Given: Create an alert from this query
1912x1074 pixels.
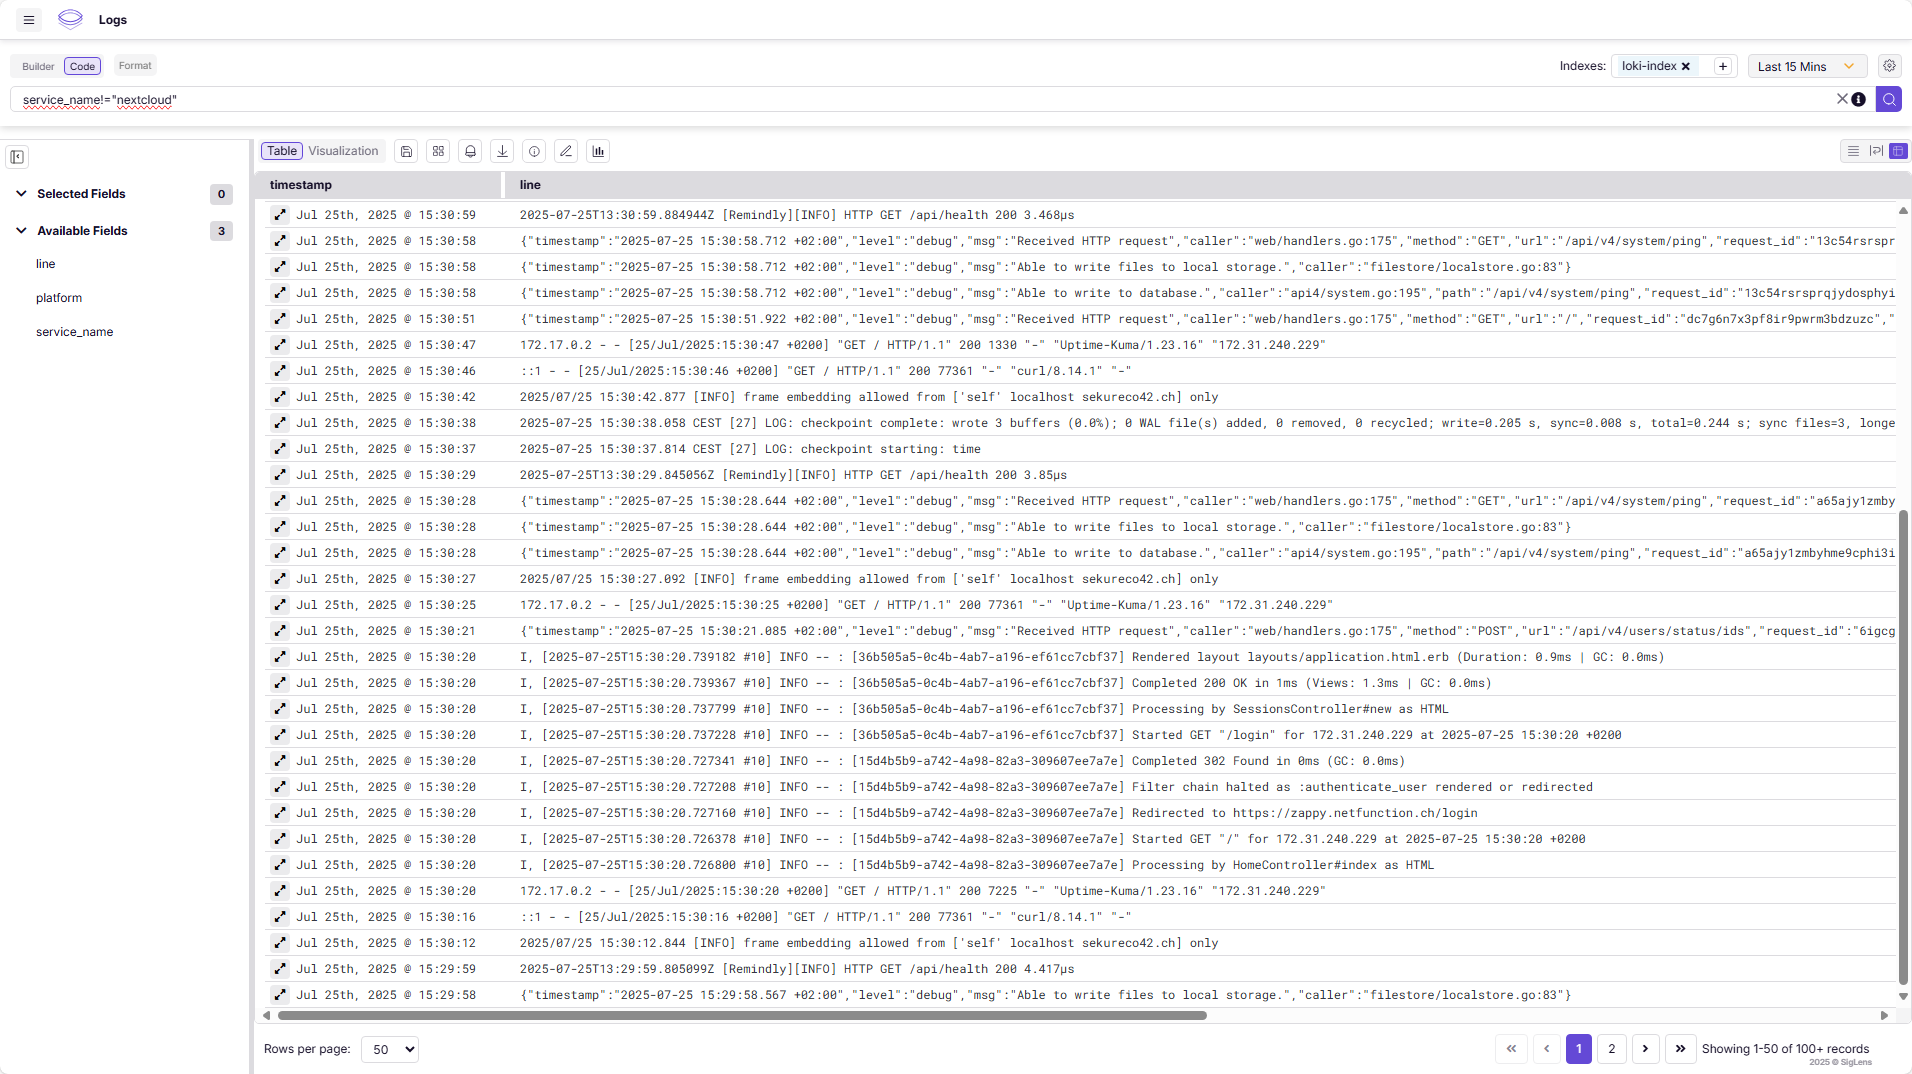Looking at the screenshot, I should pyautogui.click(x=470, y=151).
